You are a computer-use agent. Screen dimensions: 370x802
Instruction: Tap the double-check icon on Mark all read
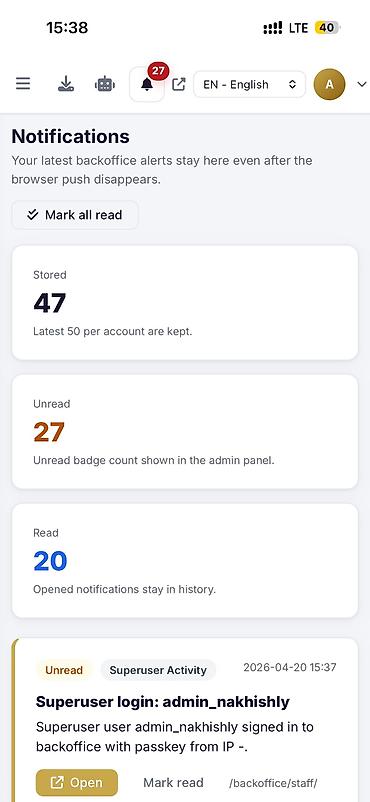pyautogui.click(x=33, y=214)
